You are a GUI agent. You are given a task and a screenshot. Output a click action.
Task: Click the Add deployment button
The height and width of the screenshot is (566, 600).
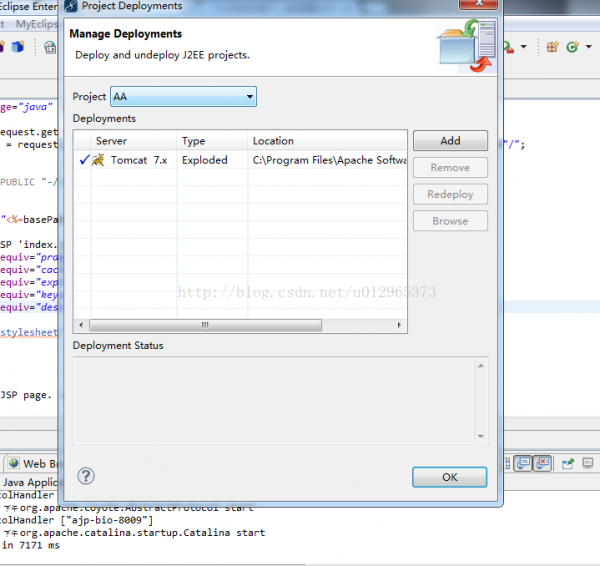pyautogui.click(x=450, y=141)
